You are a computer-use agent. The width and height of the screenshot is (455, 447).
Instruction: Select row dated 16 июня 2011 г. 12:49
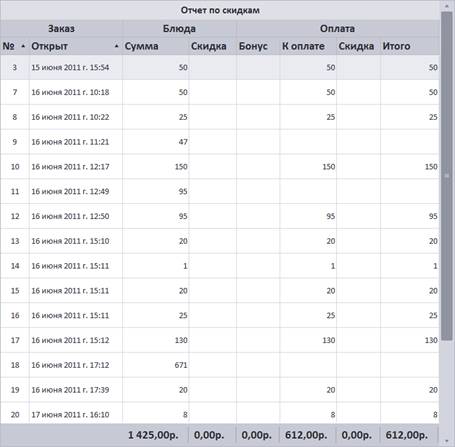(220, 191)
